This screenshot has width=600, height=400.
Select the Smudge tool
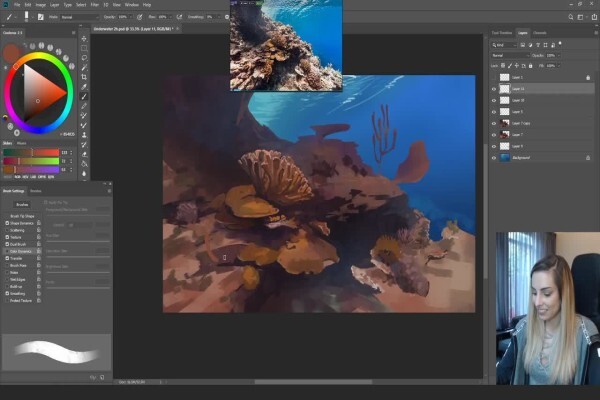pyautogui.click(x=84, y=173)
